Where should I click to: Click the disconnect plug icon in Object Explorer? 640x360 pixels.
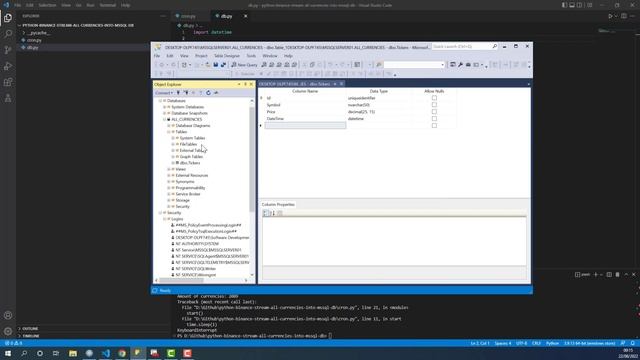tap(186, 93)
